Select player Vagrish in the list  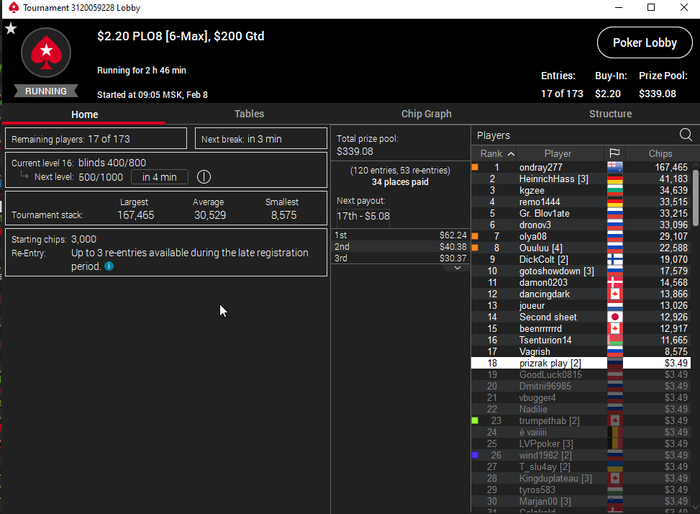(580, 351)
